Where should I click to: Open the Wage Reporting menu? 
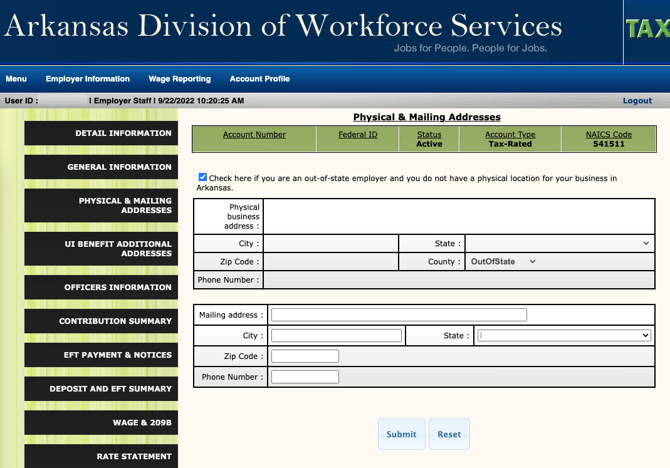pos(179,79)
